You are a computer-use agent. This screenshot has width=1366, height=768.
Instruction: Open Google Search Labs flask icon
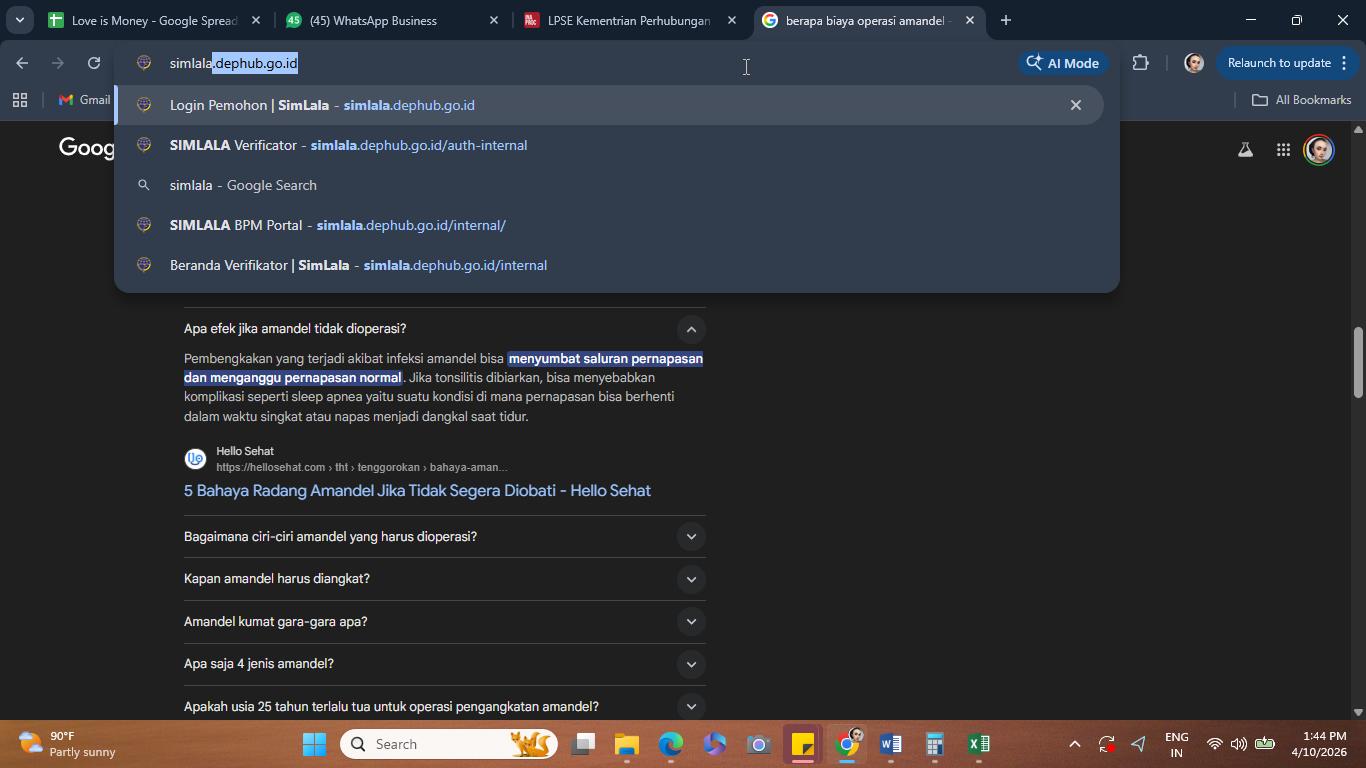1245,150
